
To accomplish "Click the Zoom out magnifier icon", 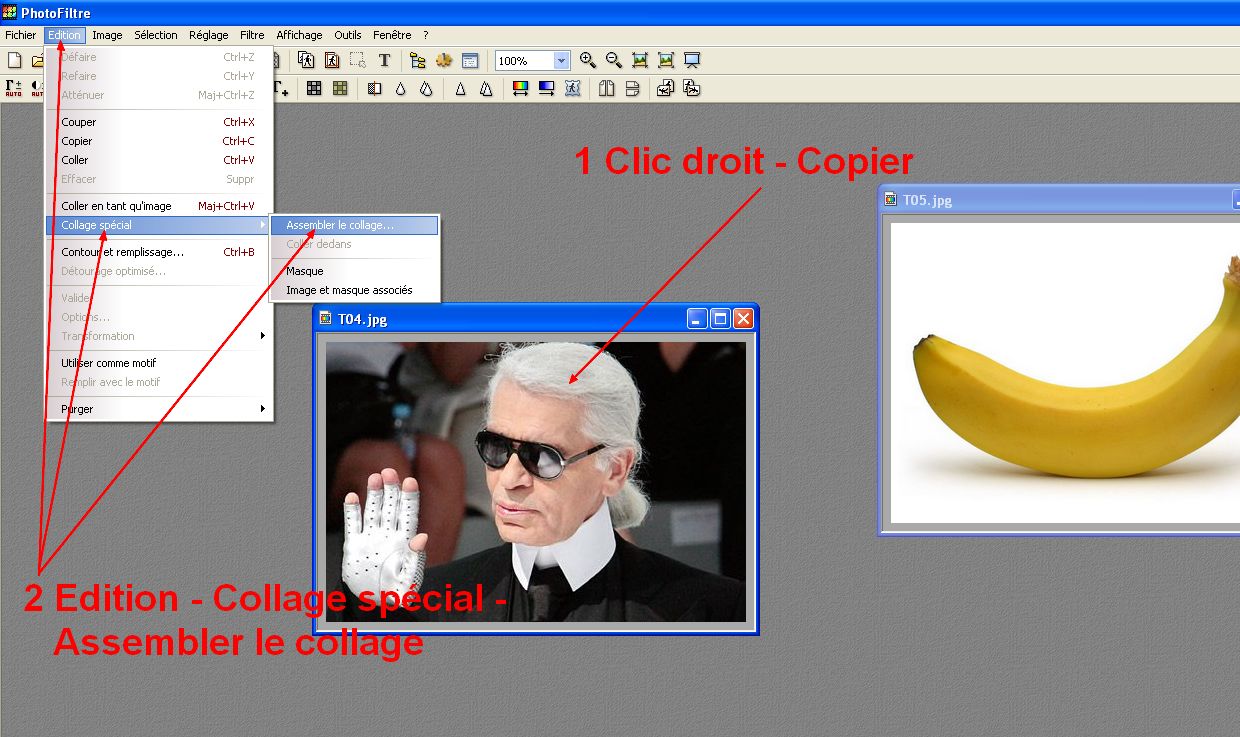I will point(614,61).
